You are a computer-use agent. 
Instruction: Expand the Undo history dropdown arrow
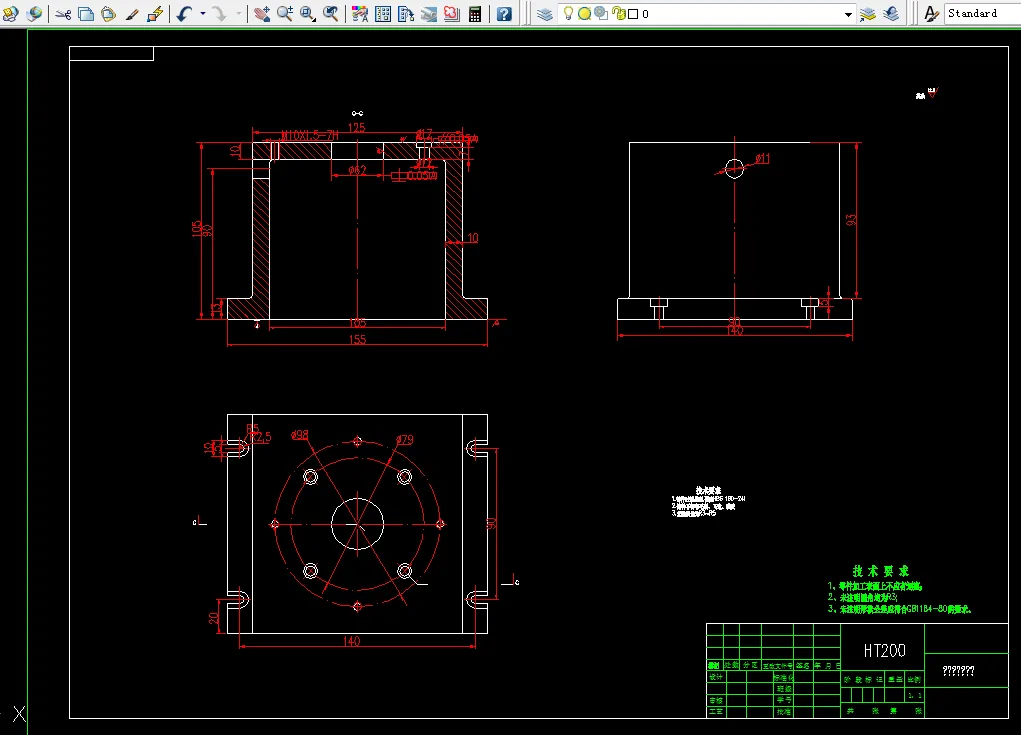[x=203, y=14]
